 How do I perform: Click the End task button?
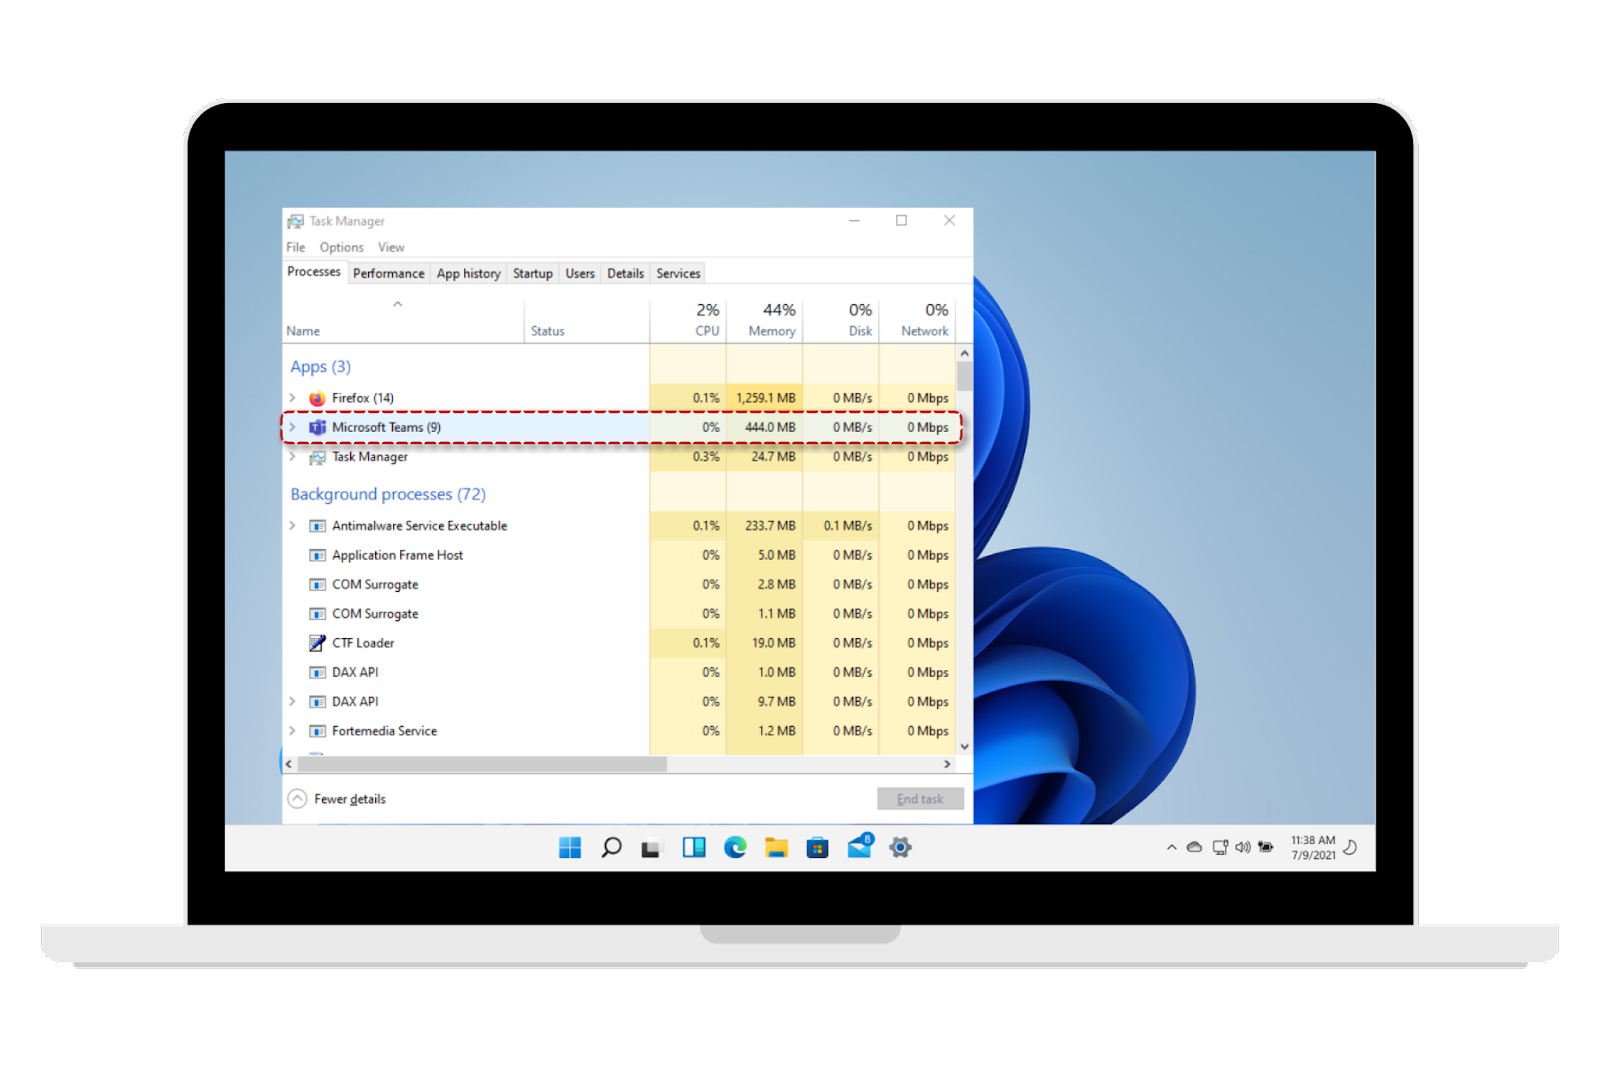point(920,799)
